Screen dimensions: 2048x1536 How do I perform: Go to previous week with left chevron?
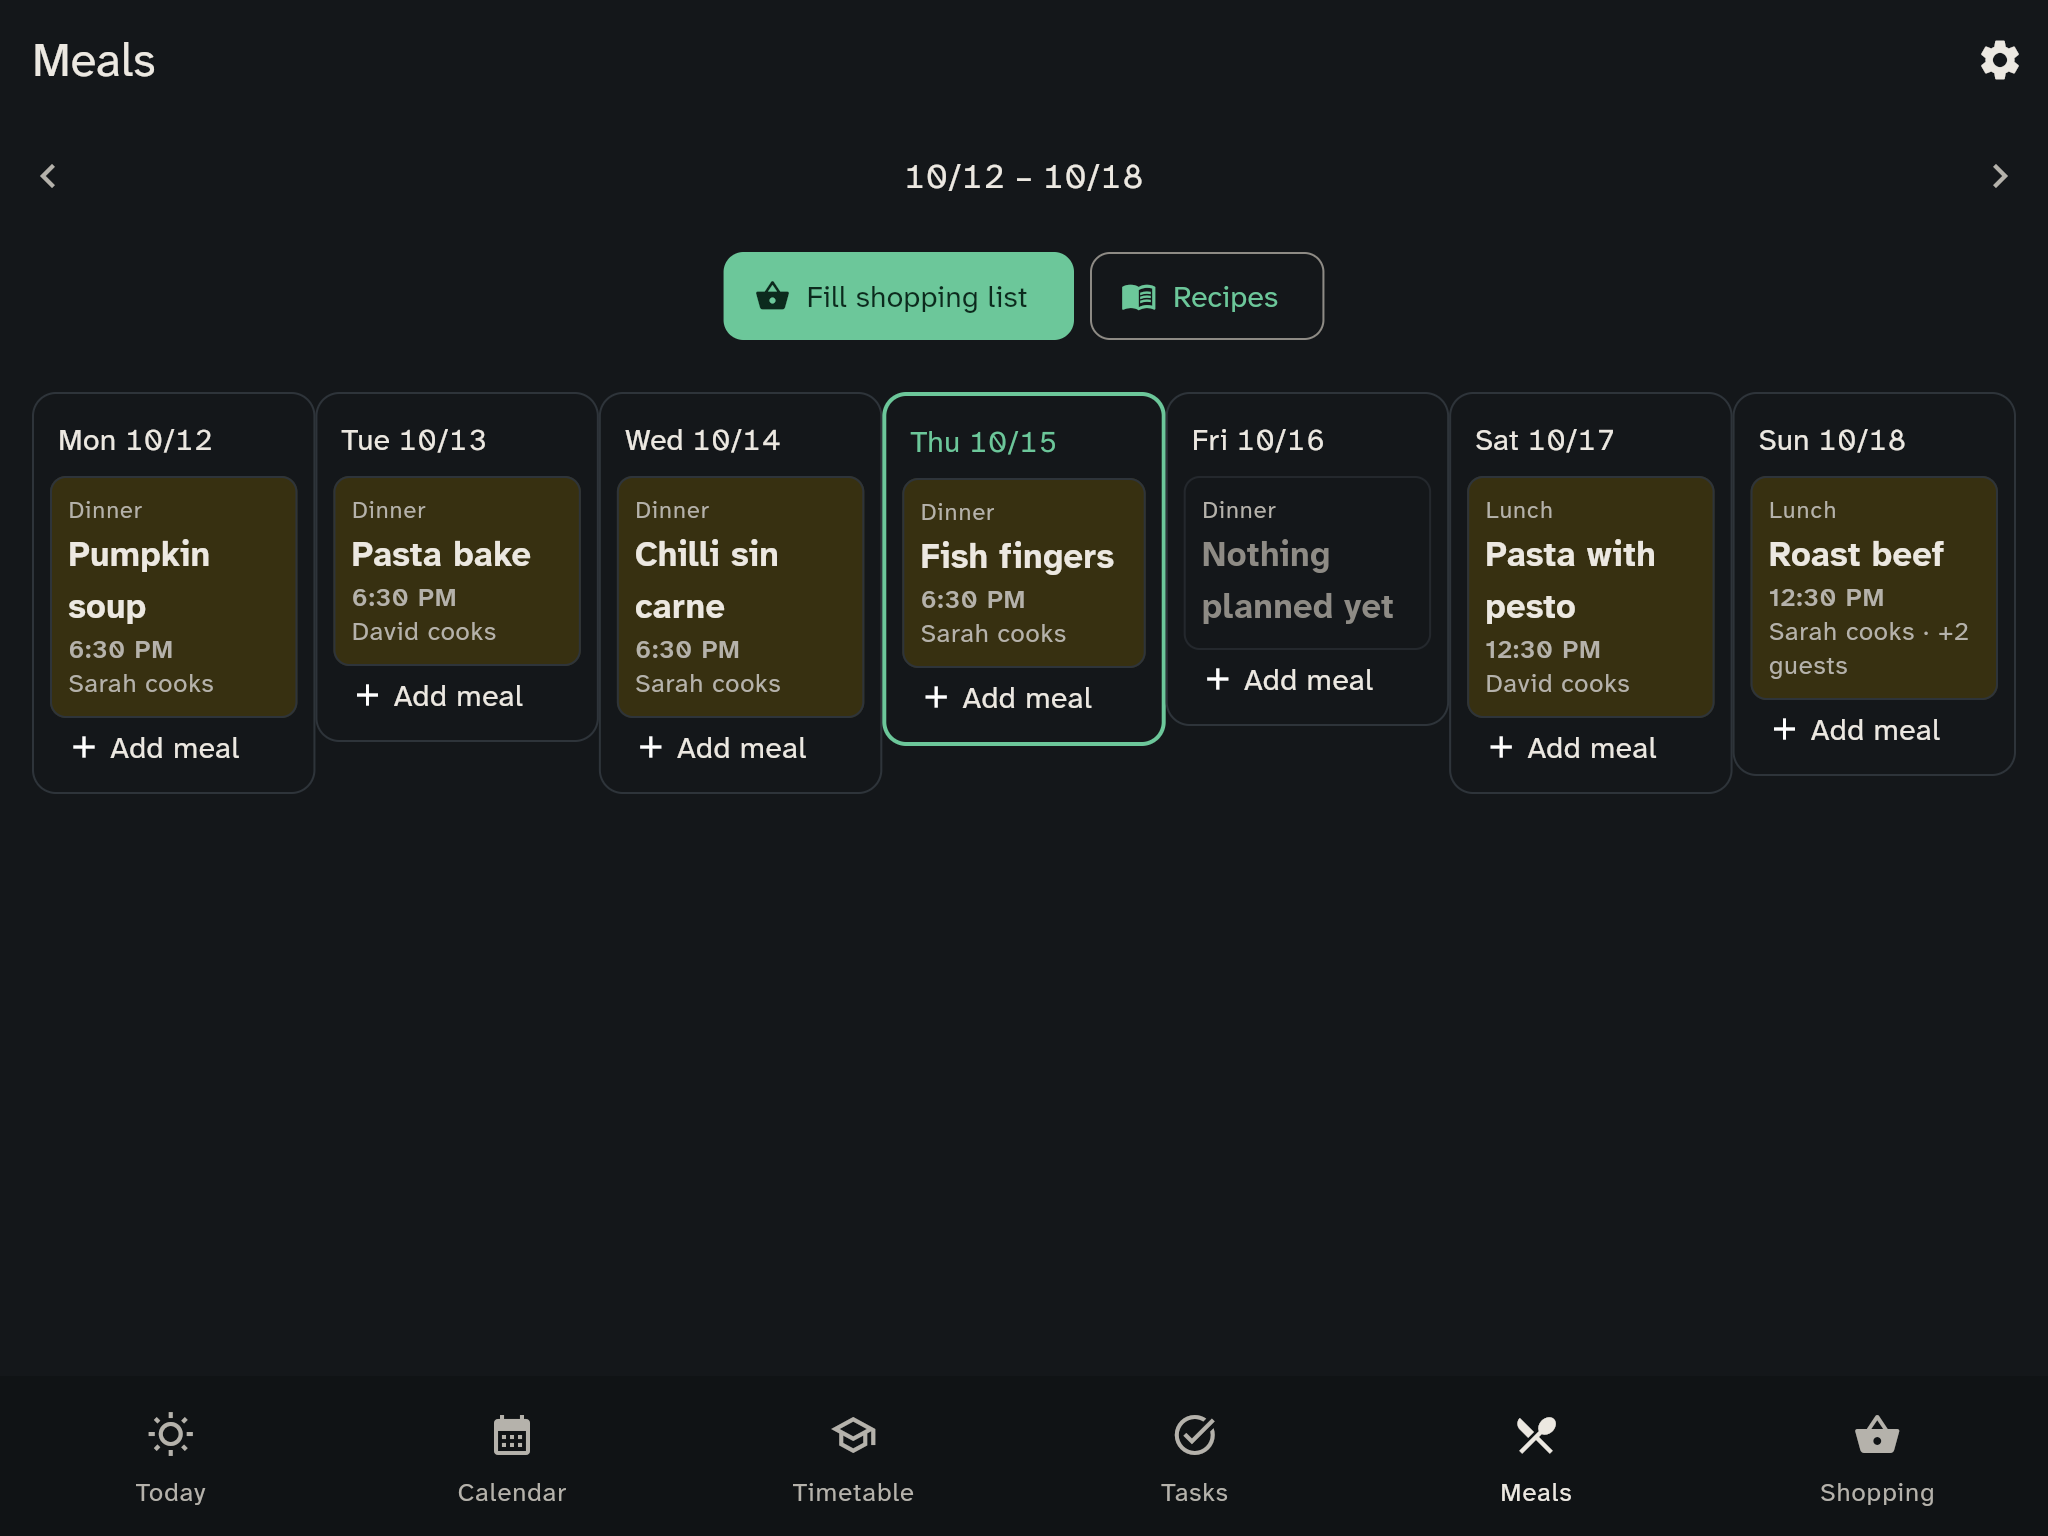[48, 176]
